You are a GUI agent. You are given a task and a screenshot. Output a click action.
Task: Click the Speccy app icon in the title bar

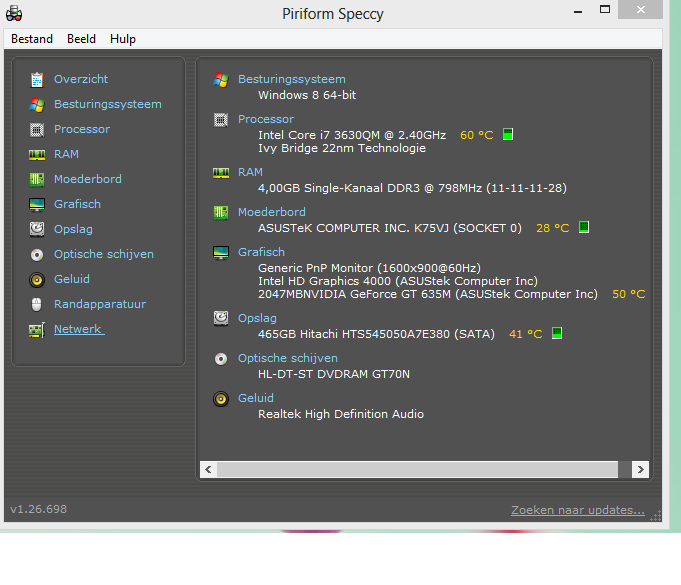14,13
